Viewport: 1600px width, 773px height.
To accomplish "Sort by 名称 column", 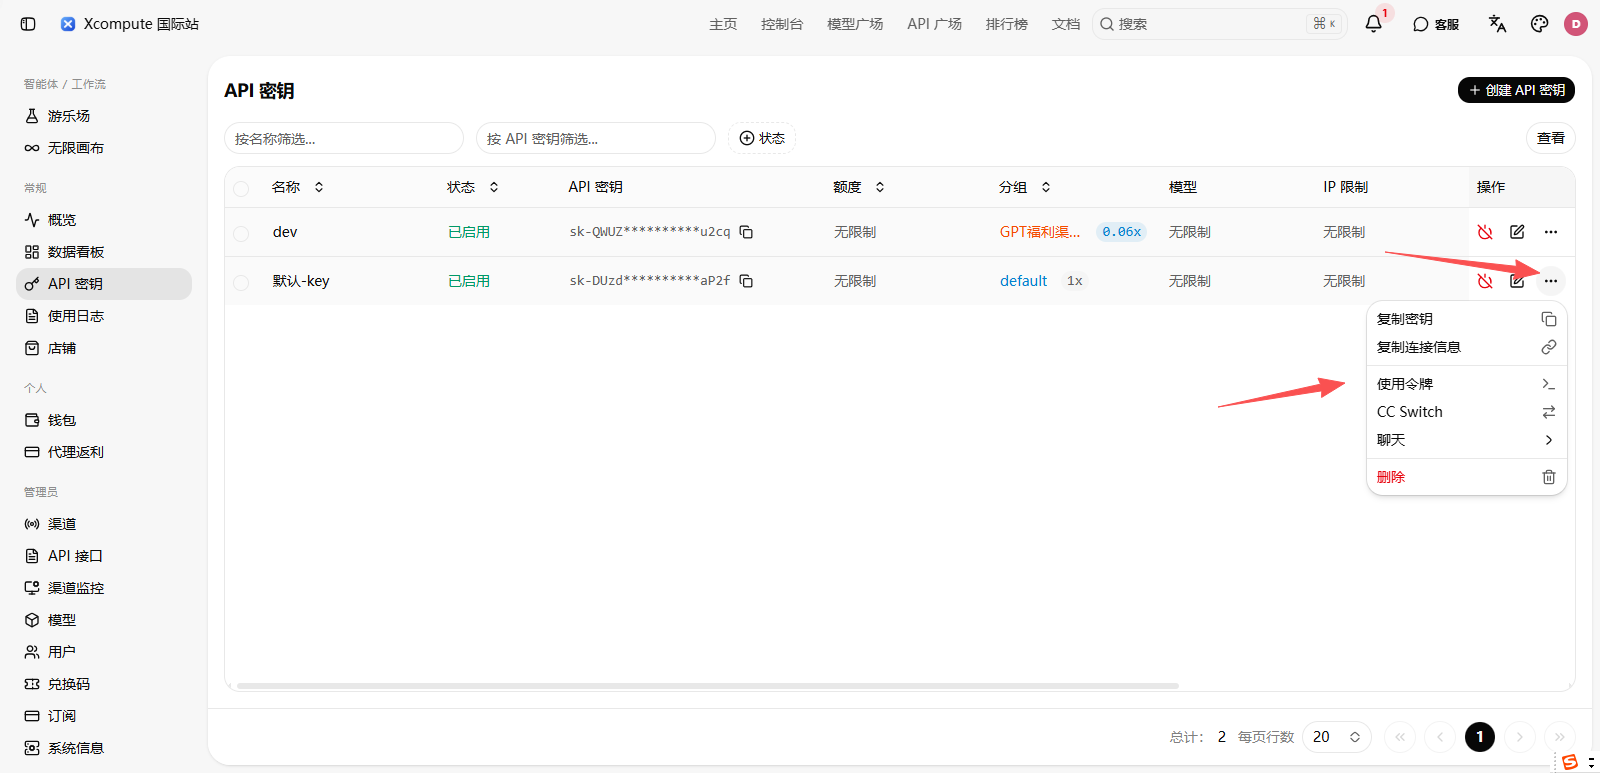I will pos(298,187).
